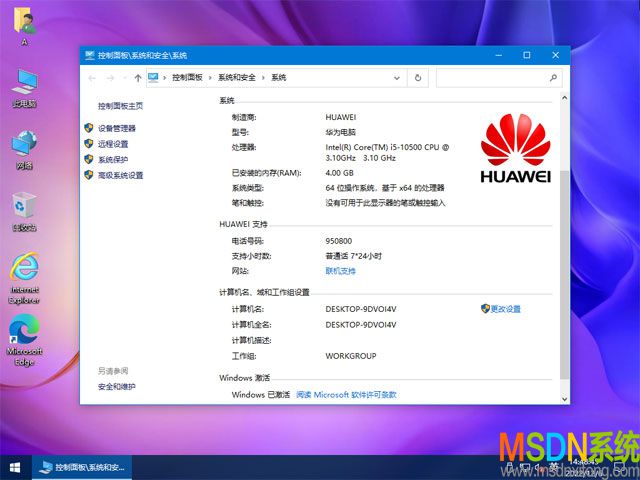
Task: Close the control panel window
Action: point(556,55)
